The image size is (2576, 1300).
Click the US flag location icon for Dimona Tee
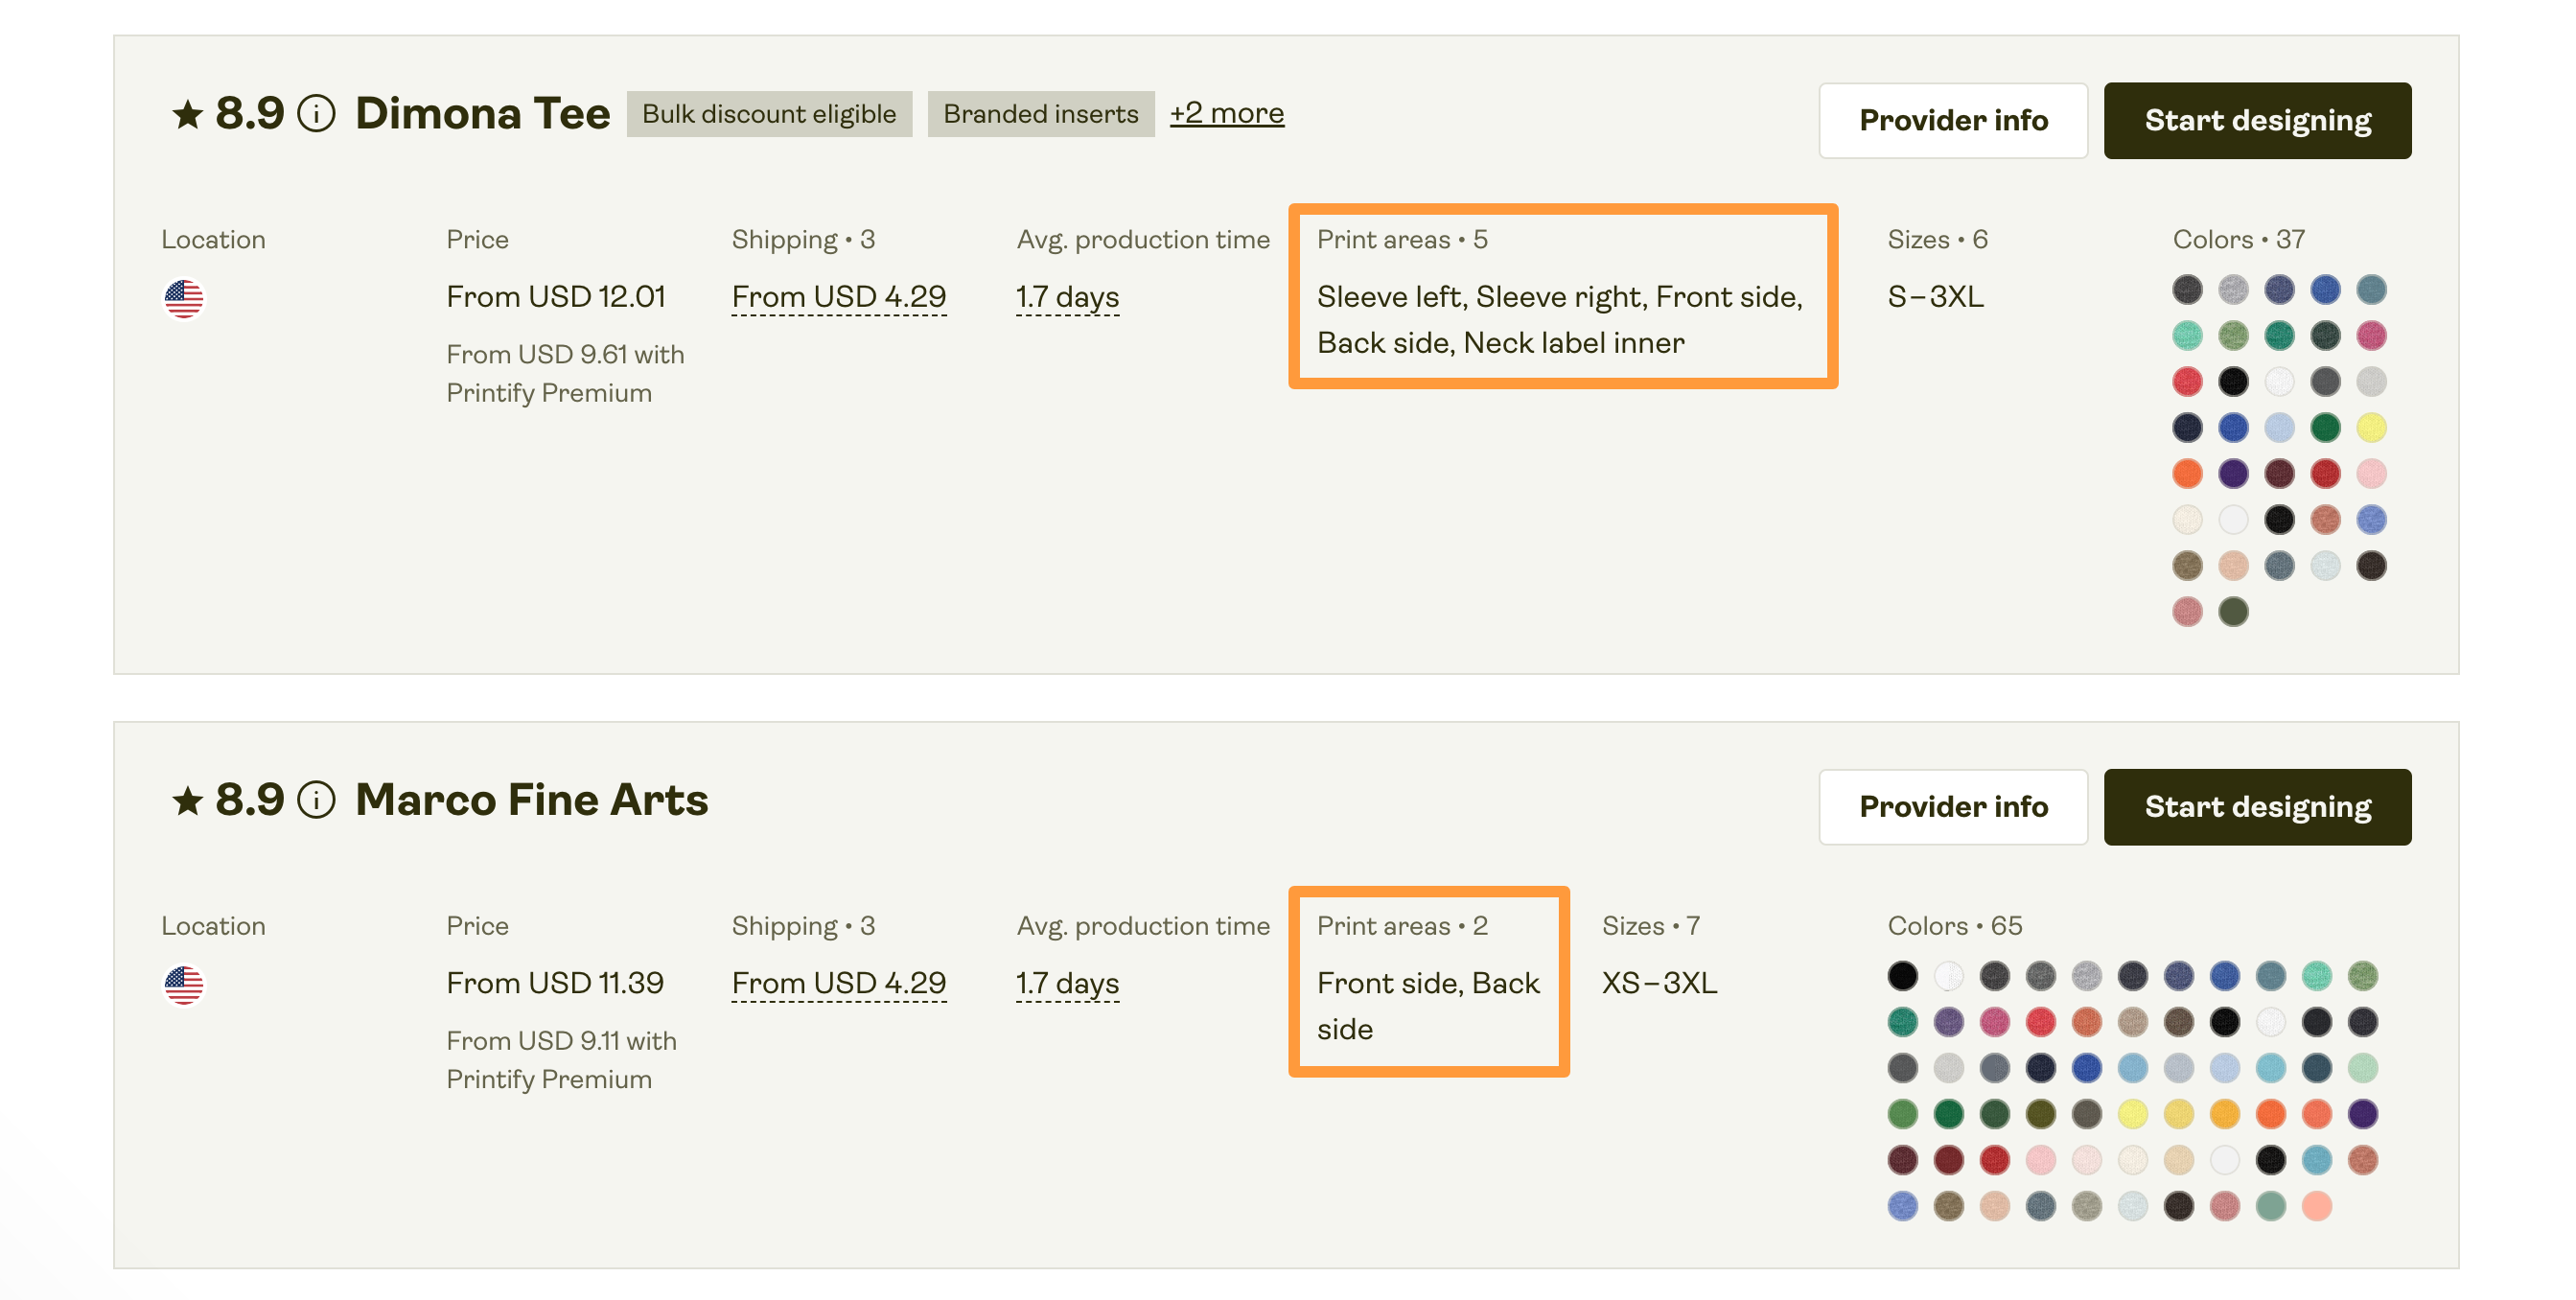click(x=183, y=298)
